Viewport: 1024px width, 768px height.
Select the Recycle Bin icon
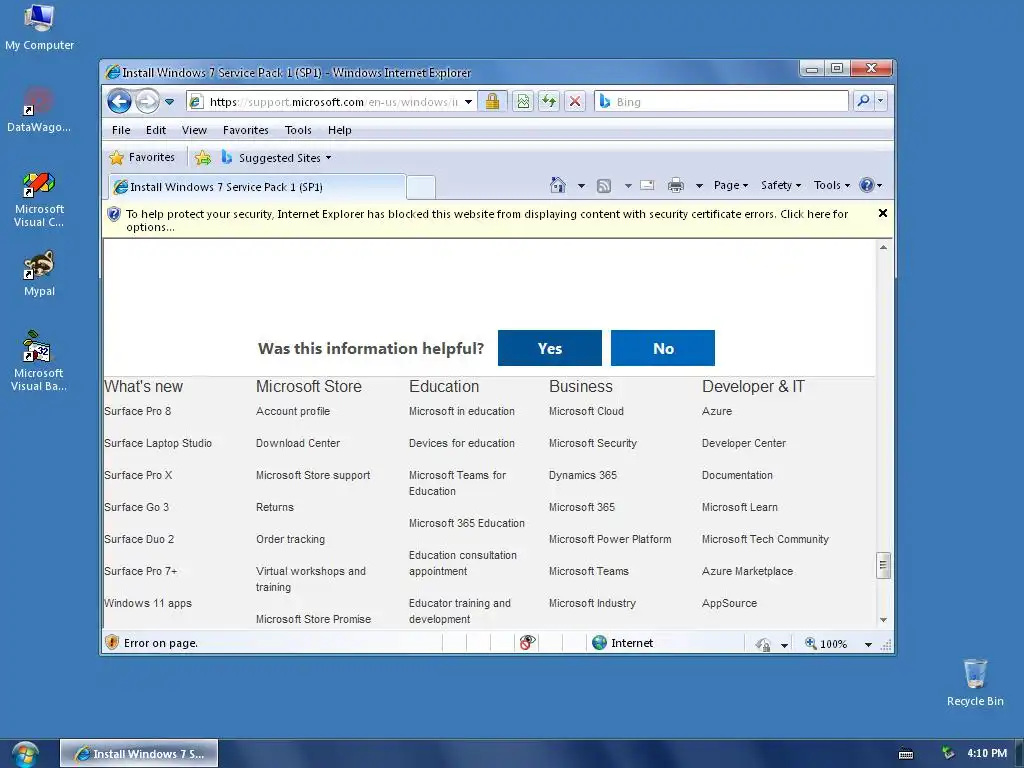(x=975, y=682)
